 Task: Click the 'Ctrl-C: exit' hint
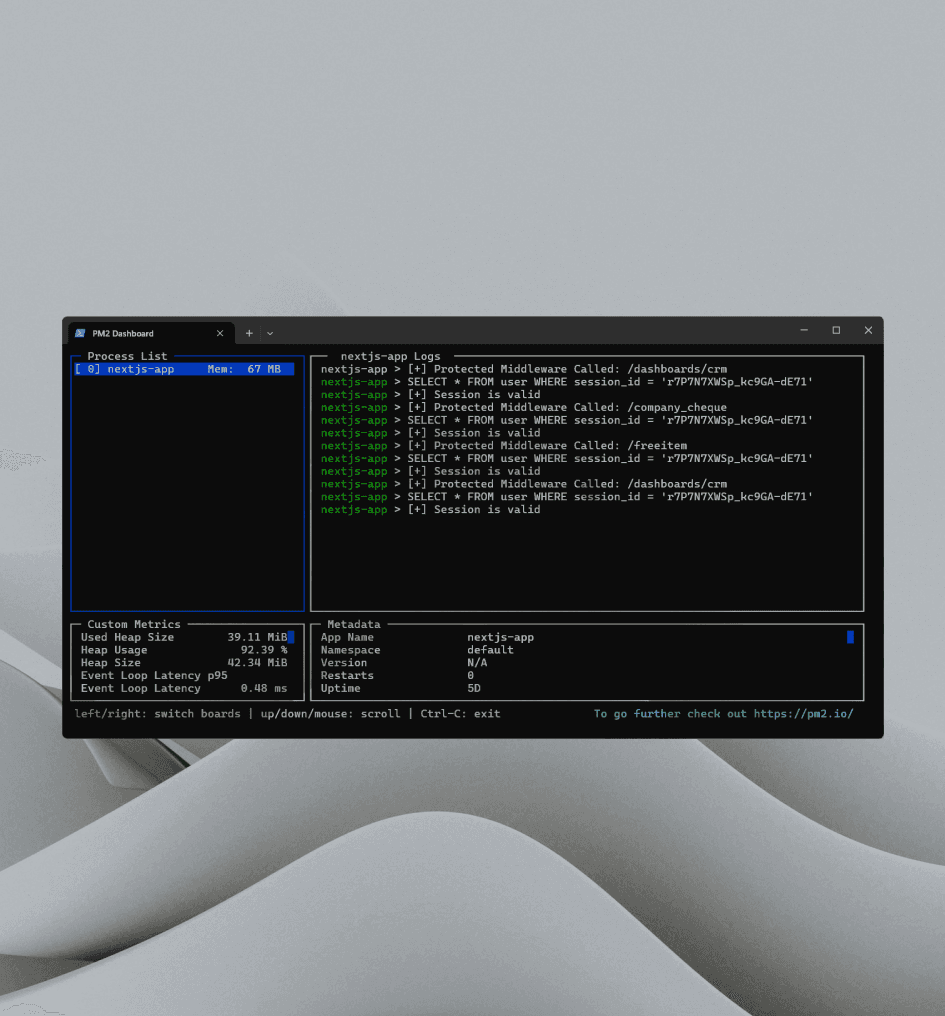(460, 713)
